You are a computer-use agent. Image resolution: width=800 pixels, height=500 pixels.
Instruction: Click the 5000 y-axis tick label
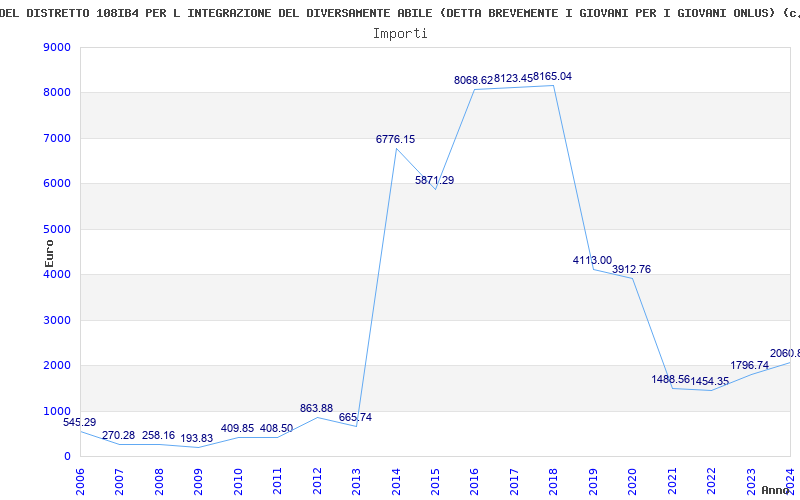58,229
